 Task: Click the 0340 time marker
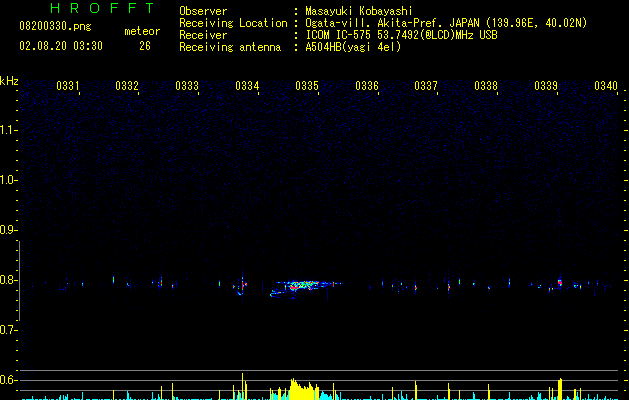[x=606, y=86]
